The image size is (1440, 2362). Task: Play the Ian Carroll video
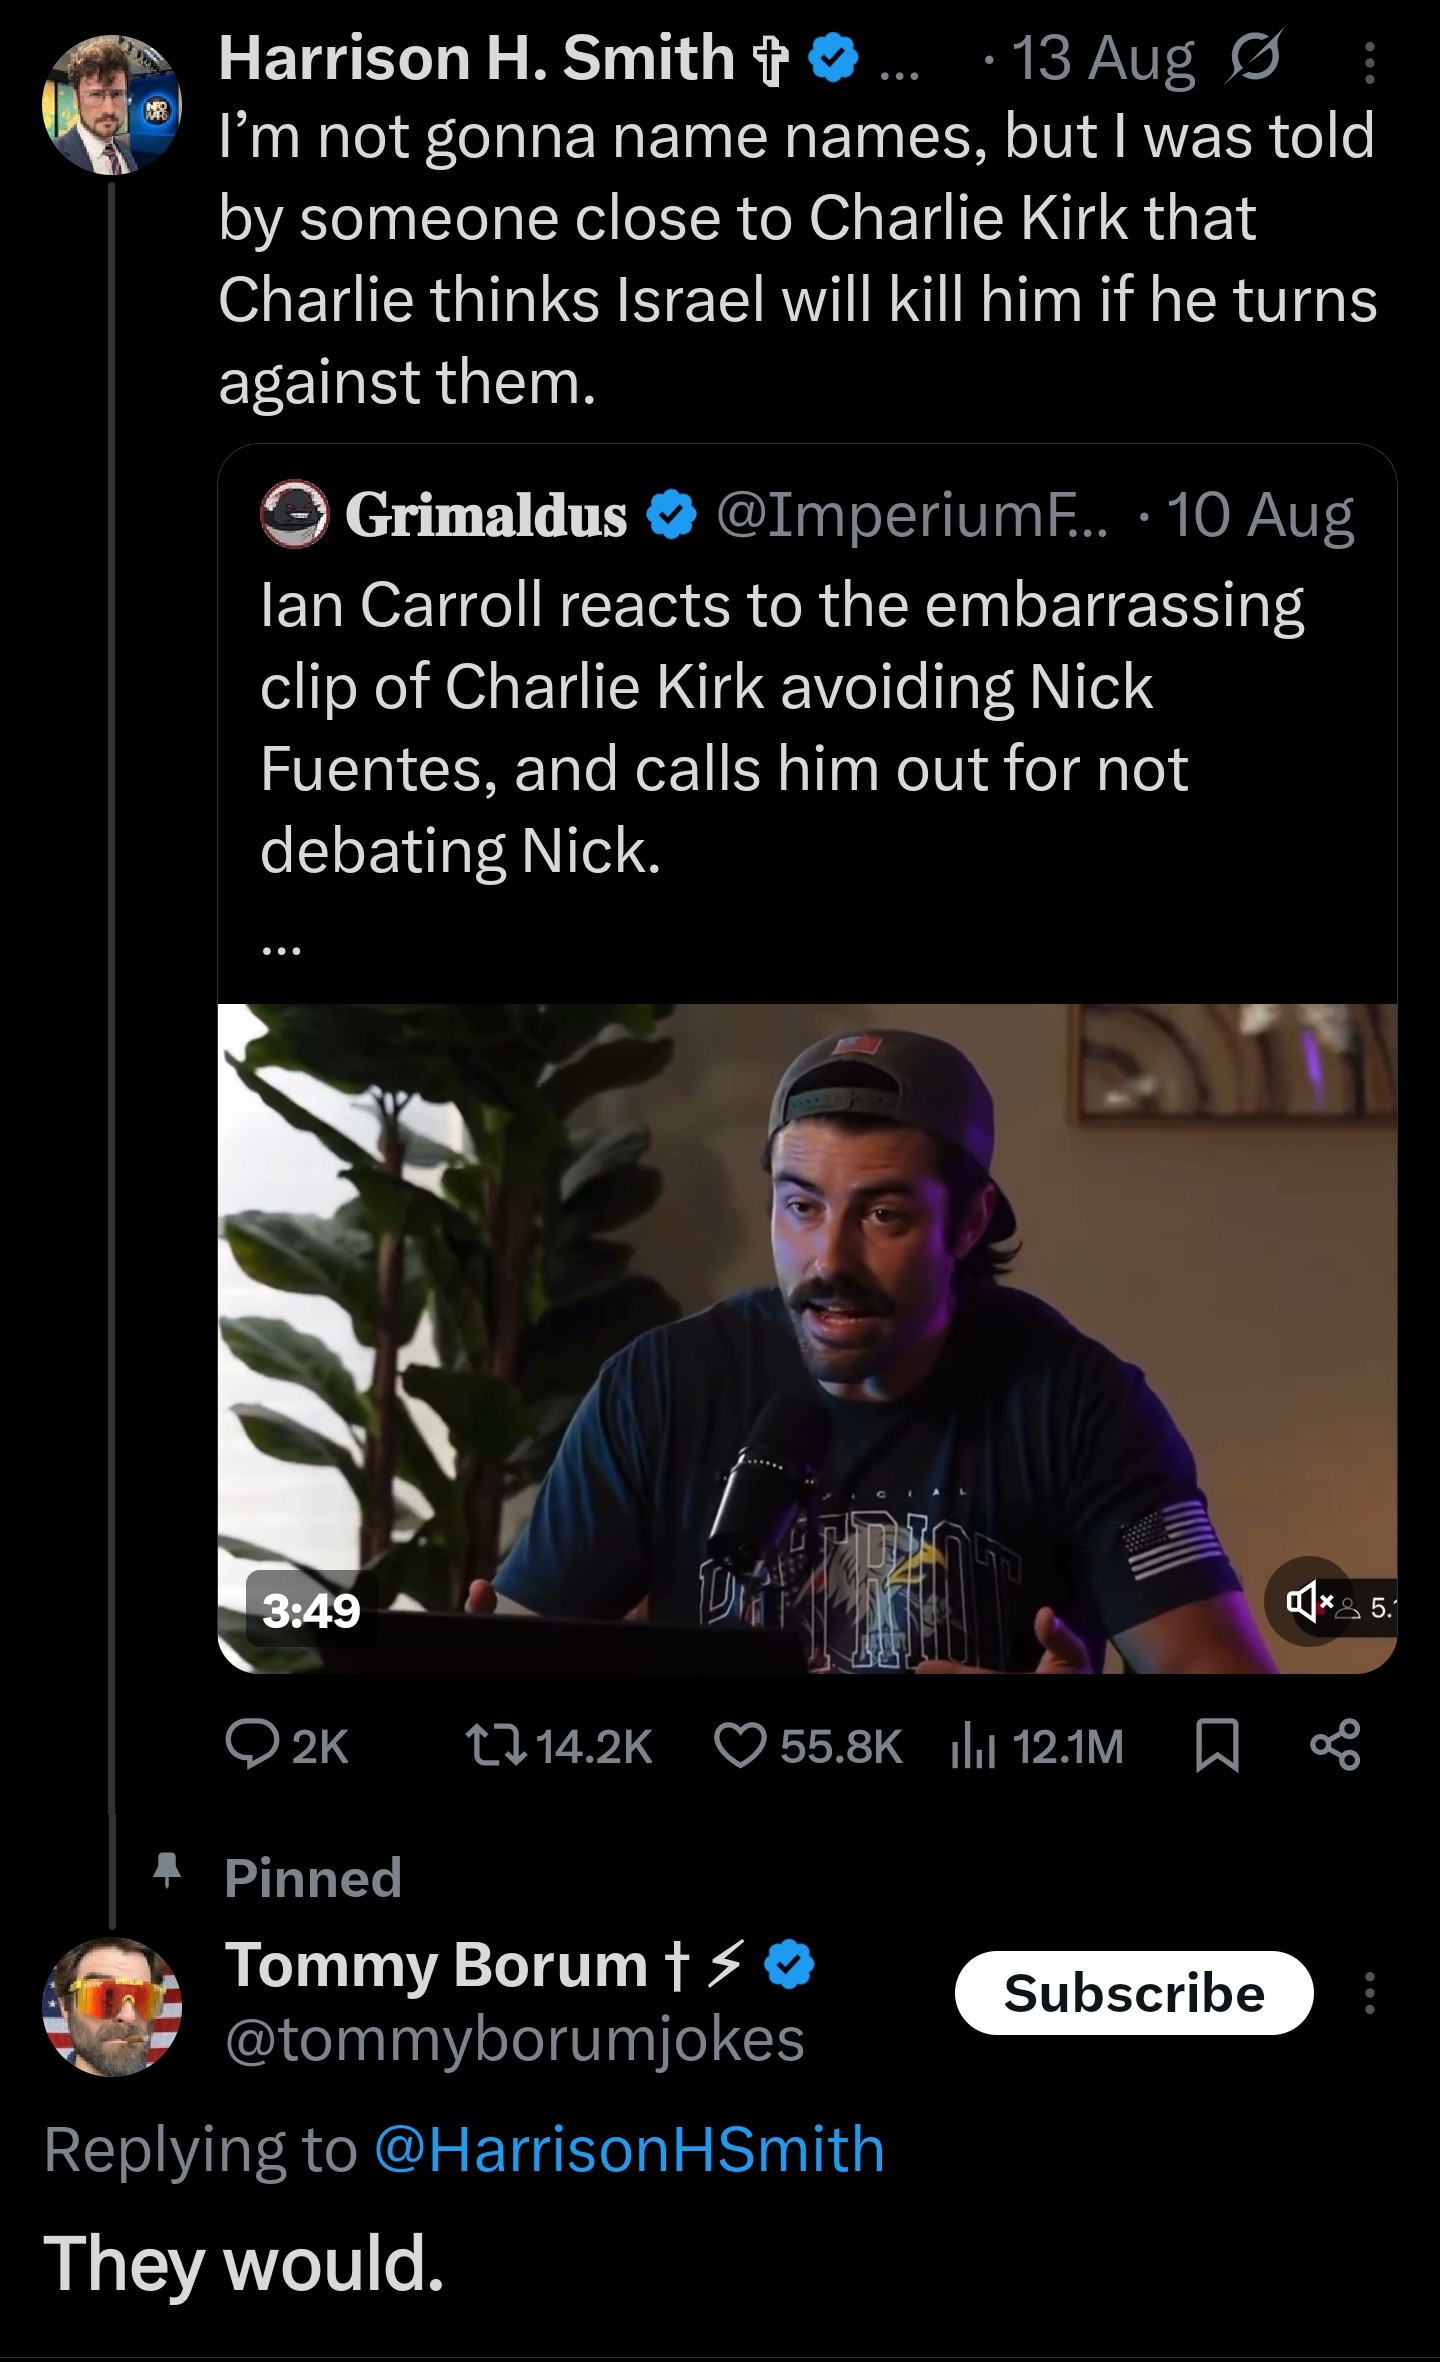tap(806, 1340)
